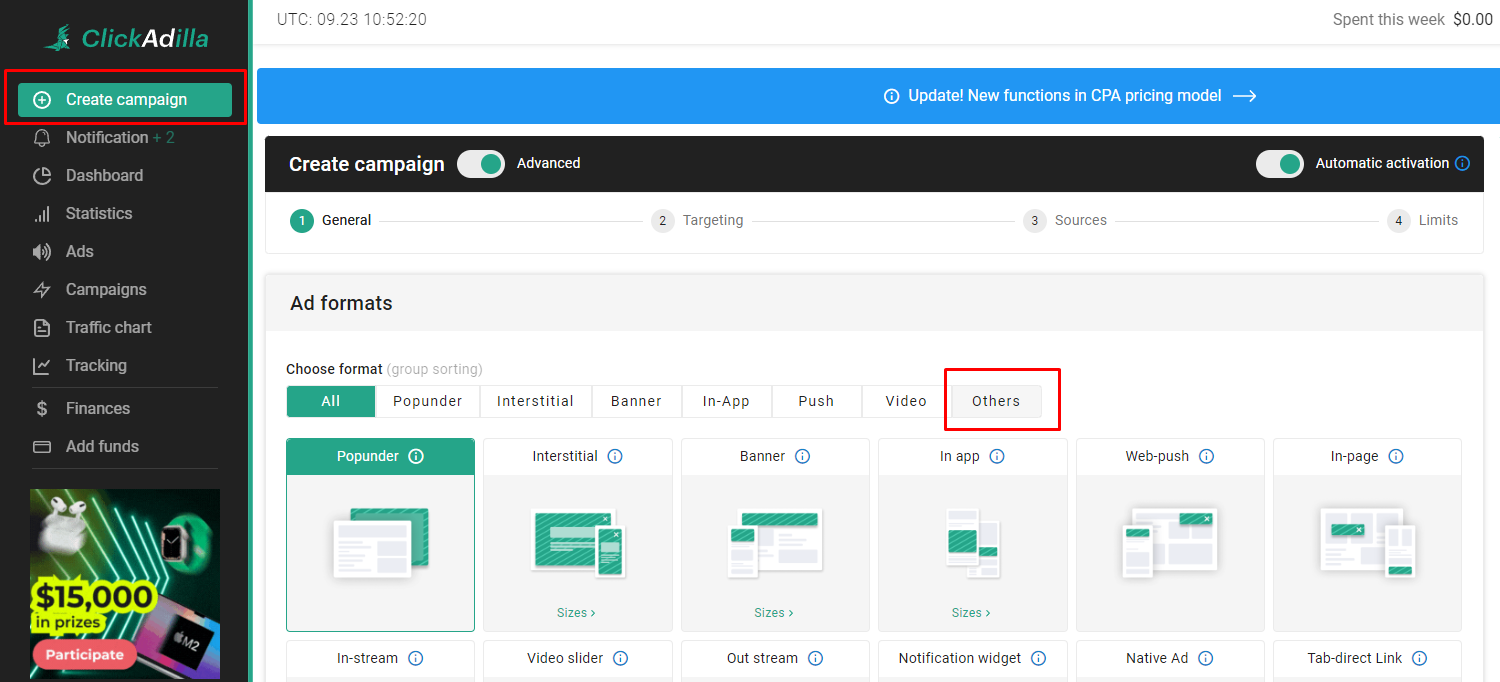1500x682 pixels.
Task: Select the Push format tab
Action: click(816, 400)
